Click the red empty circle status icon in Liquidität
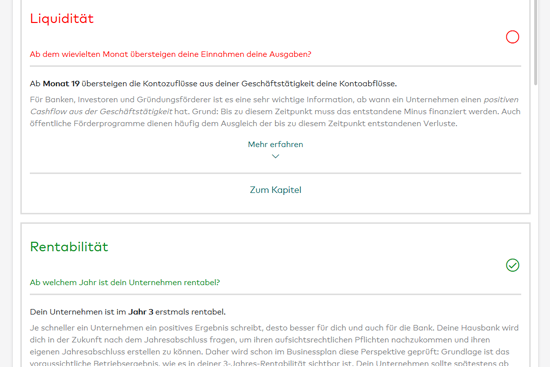The image size is (550, 367). point(512,37)
